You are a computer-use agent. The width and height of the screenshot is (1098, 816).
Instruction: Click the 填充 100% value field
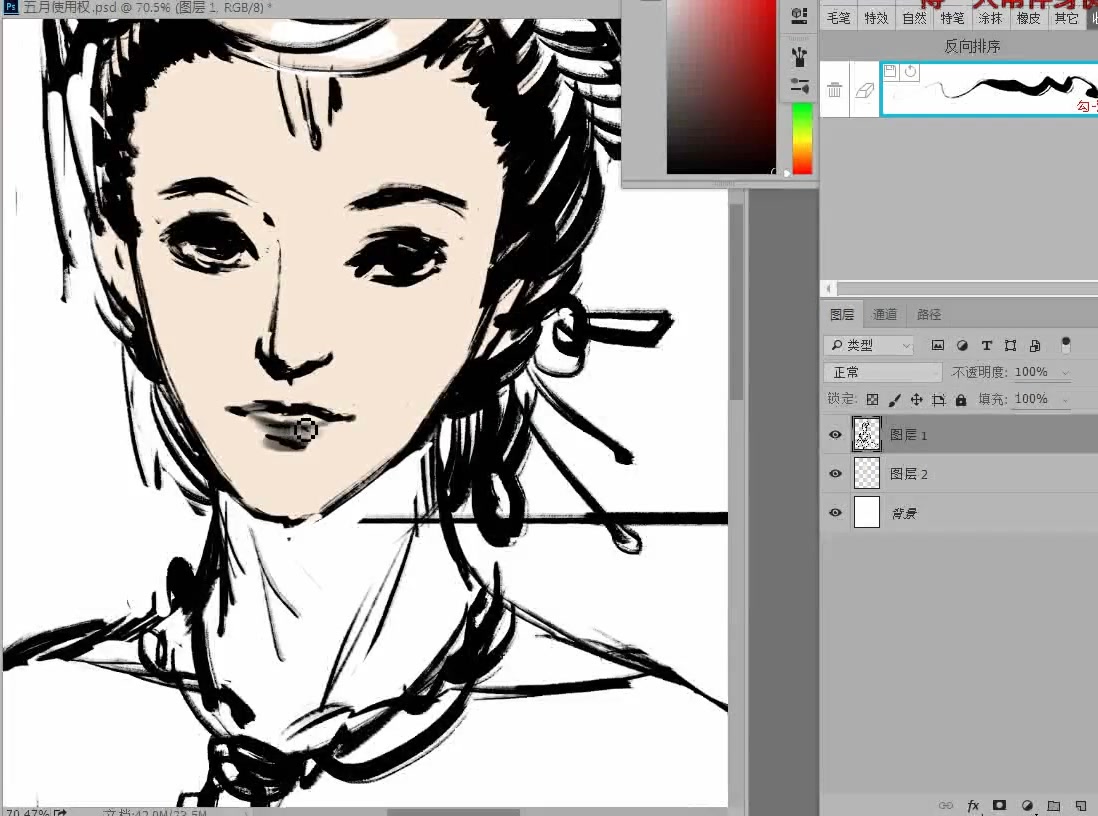pos(1031,399)
